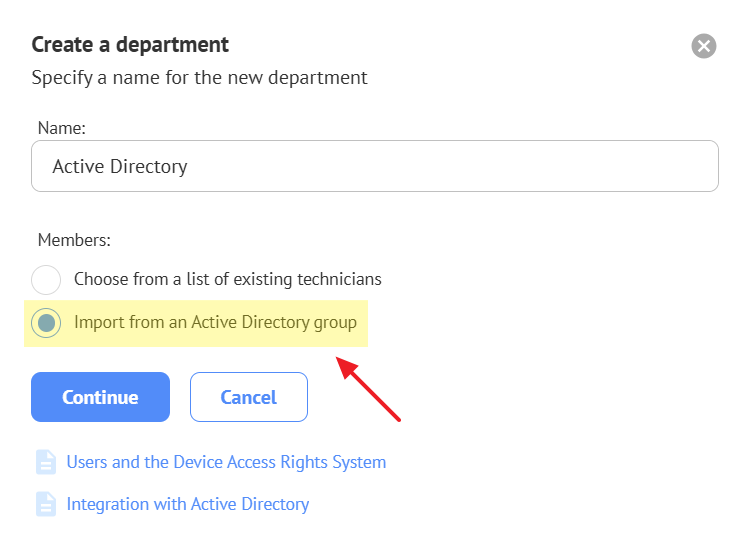Select the Import from Active Directory radio button
Screen dimensions: 749x550
pos(46,323)
